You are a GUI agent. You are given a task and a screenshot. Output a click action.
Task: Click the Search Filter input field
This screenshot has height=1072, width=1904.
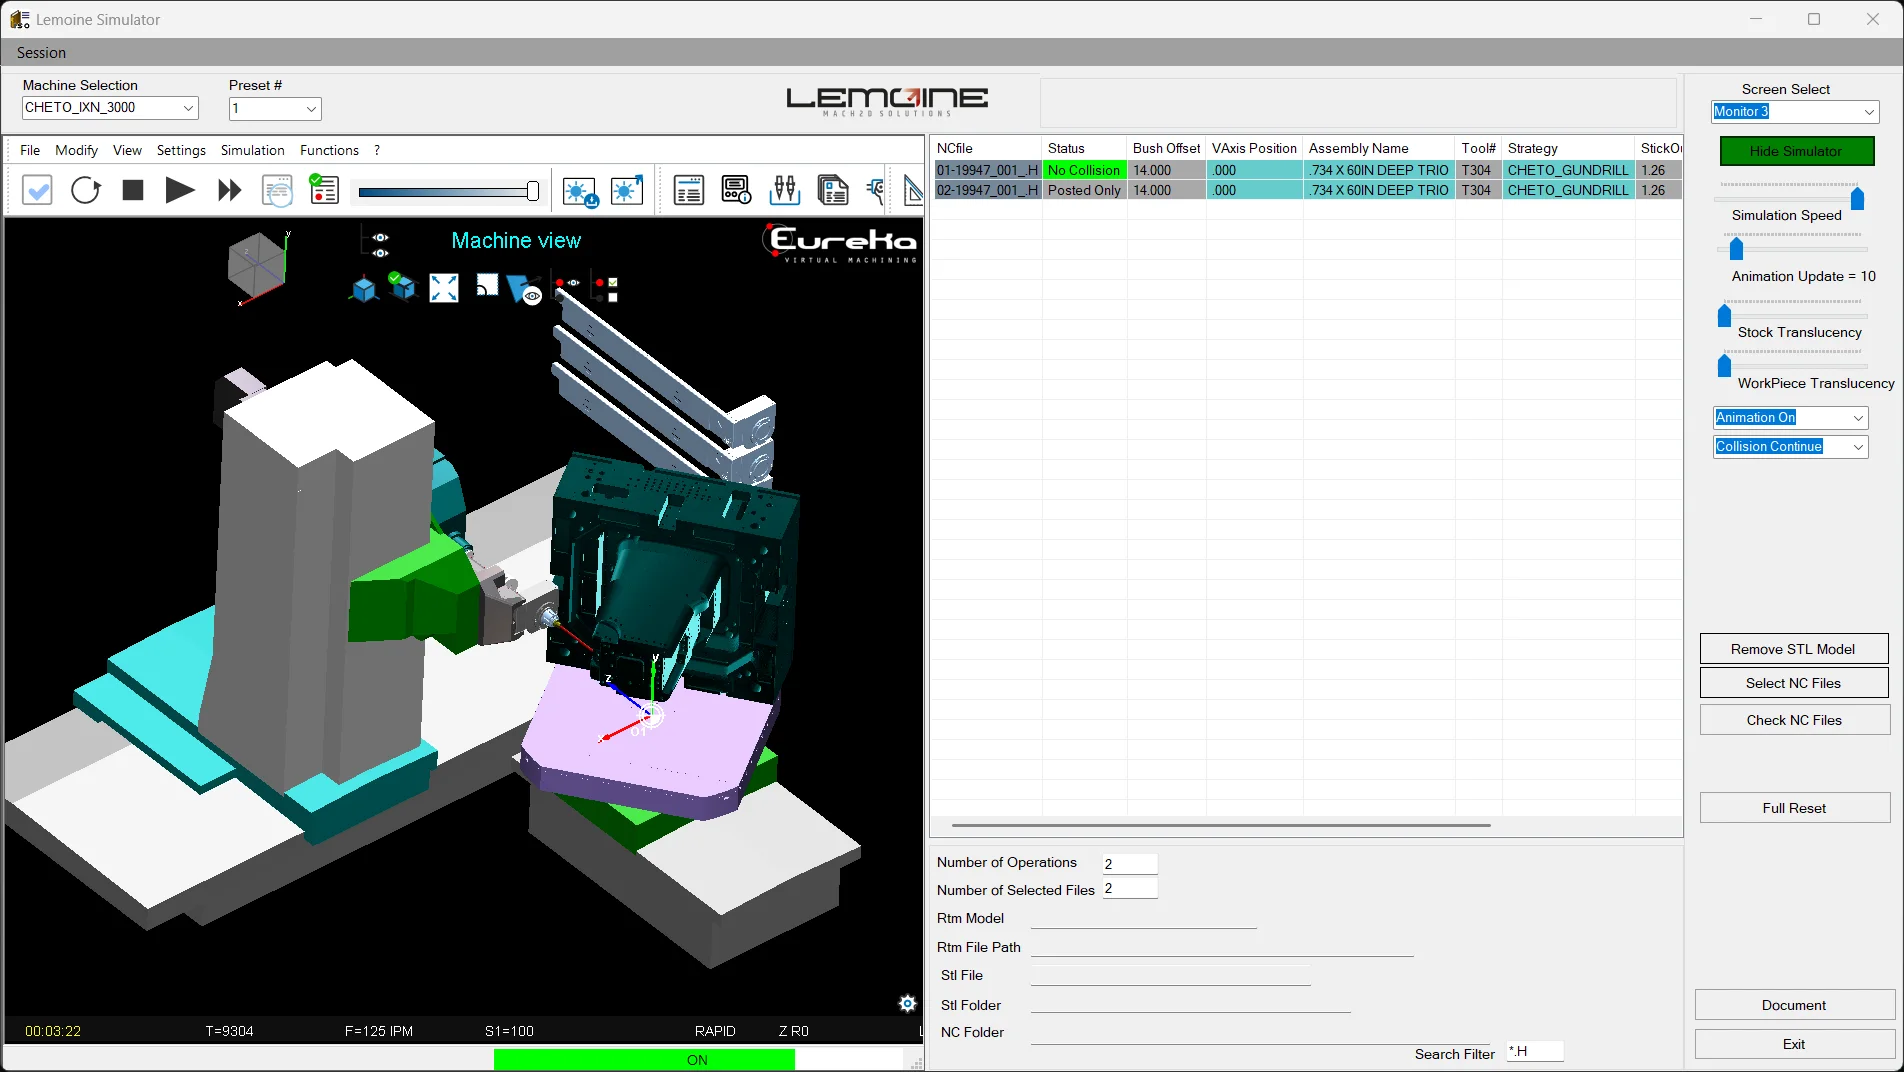pyautogui.click(x=1535, y=1051)
